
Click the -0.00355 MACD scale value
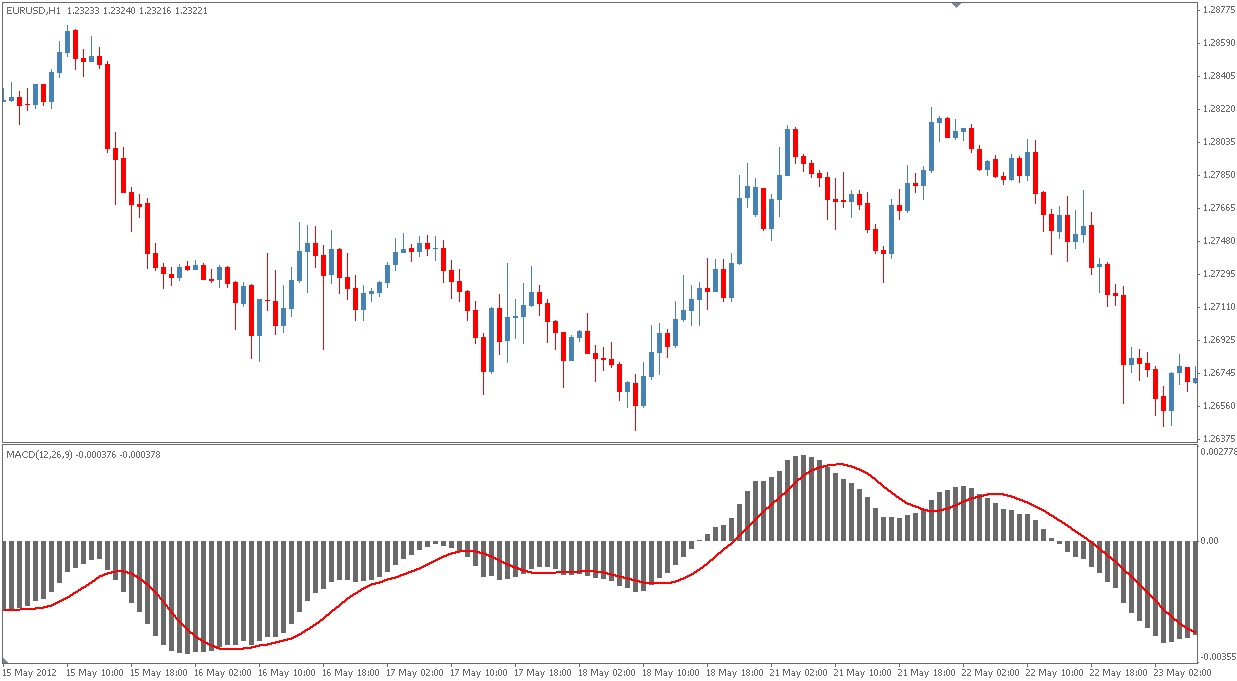tap(1218, 656)
